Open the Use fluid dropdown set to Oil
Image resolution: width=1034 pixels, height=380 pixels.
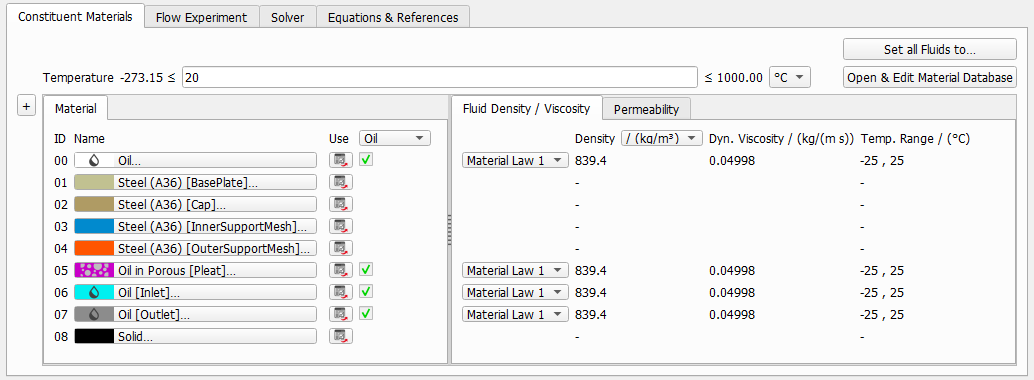(x=394, y=139)
